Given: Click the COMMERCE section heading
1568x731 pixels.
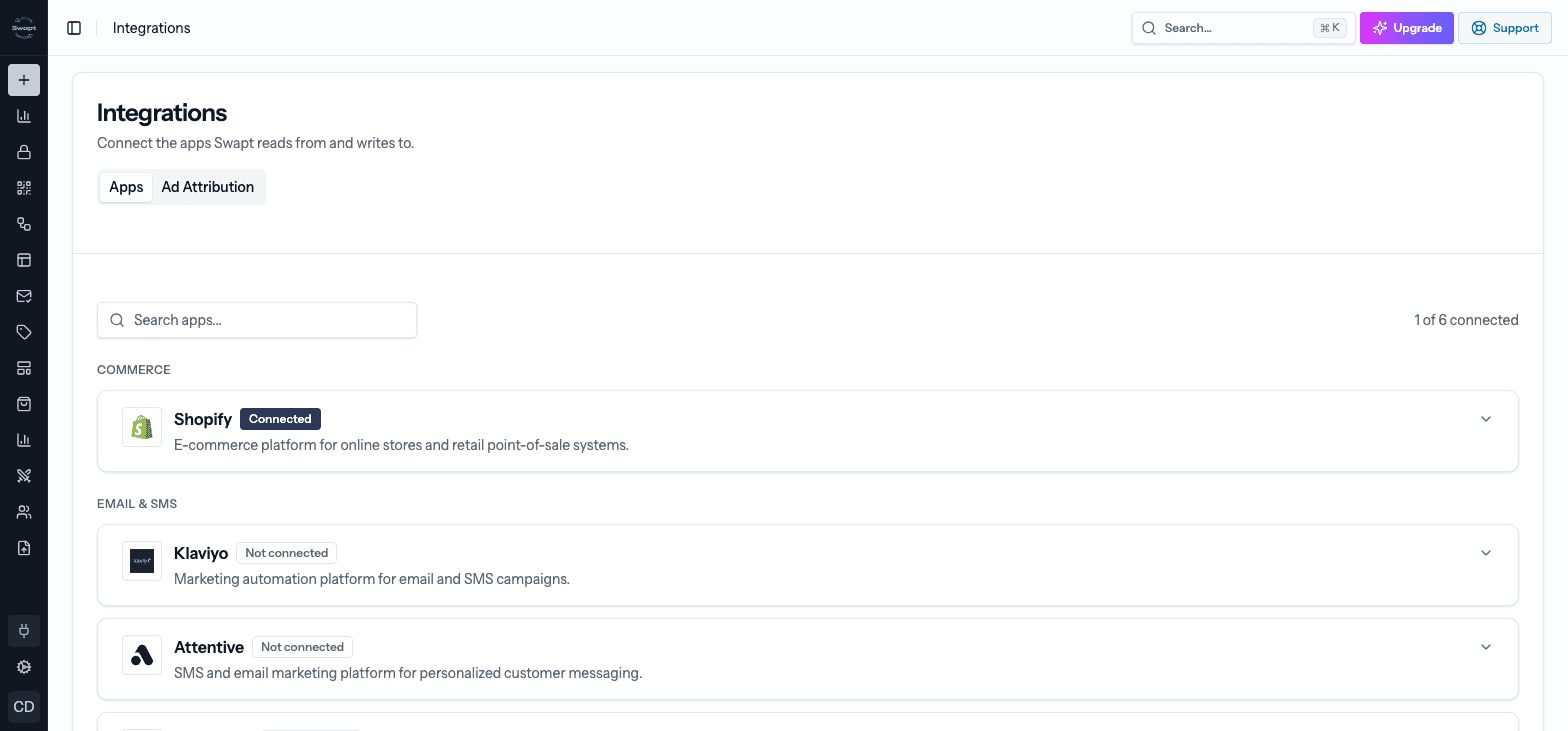Looking at the screenshot, I should click(134, 370).
